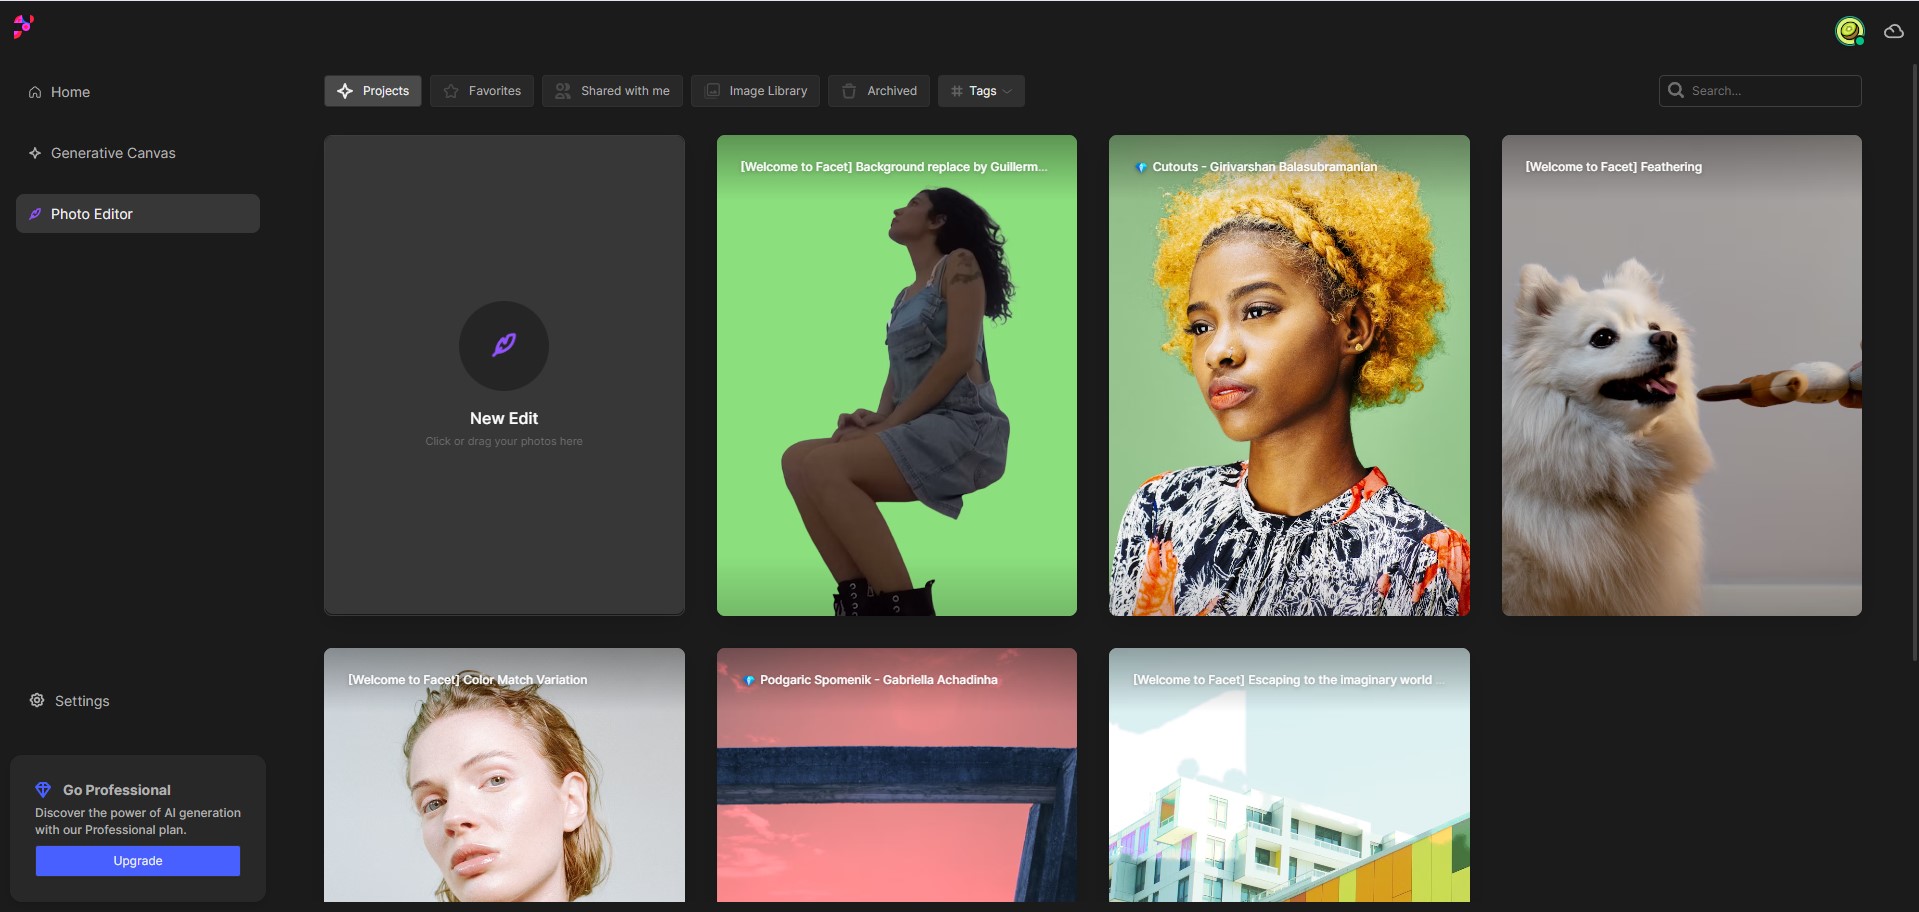Open Cutouts Girivarshan Balasubramanian project
Screen dimensions: 1919x912
click(x=1289, y=375)
